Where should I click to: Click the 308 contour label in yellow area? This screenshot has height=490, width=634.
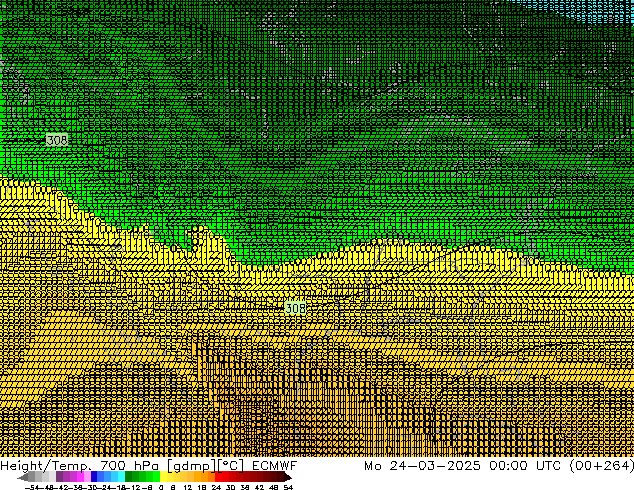pyautogui.click(x=296, y=308)
